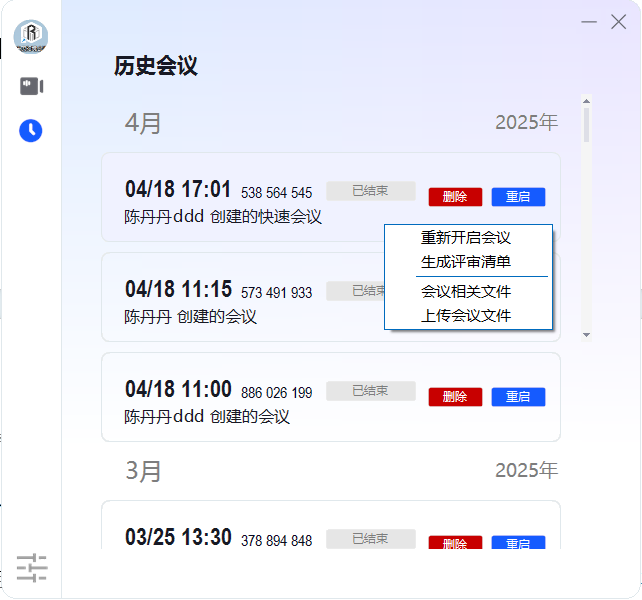Select 重新开启会议 from context menu
The width and height of the screenshot is (642, 600).
(x=466, y=238)
